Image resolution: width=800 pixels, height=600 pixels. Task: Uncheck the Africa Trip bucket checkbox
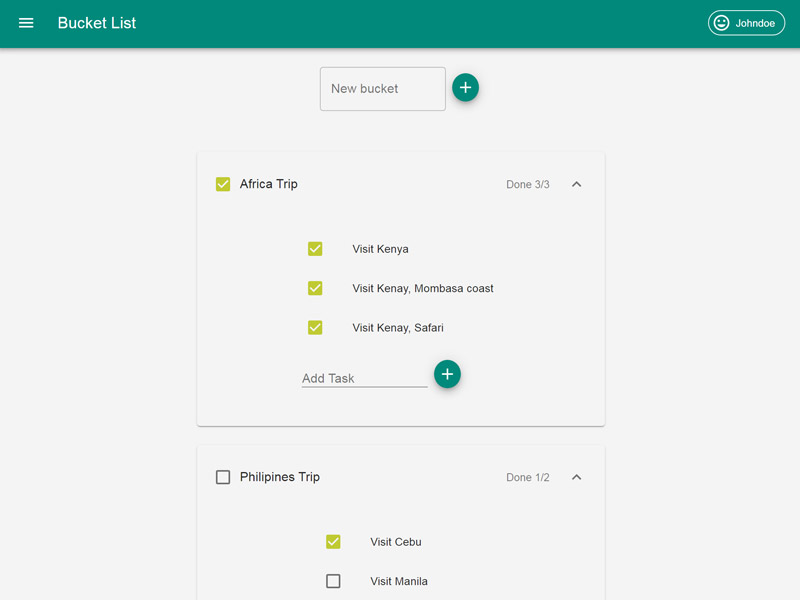point(223,184)
